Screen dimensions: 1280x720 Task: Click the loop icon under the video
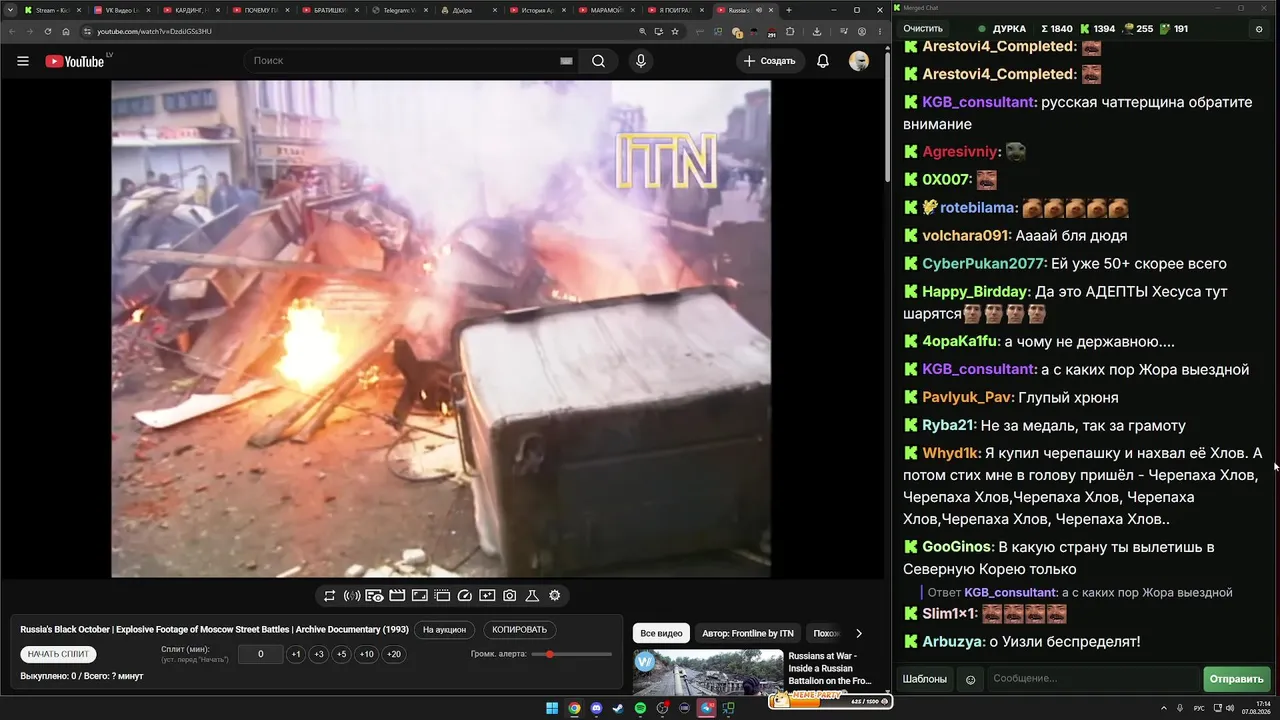pyautogui.click(x=329, y=596)
